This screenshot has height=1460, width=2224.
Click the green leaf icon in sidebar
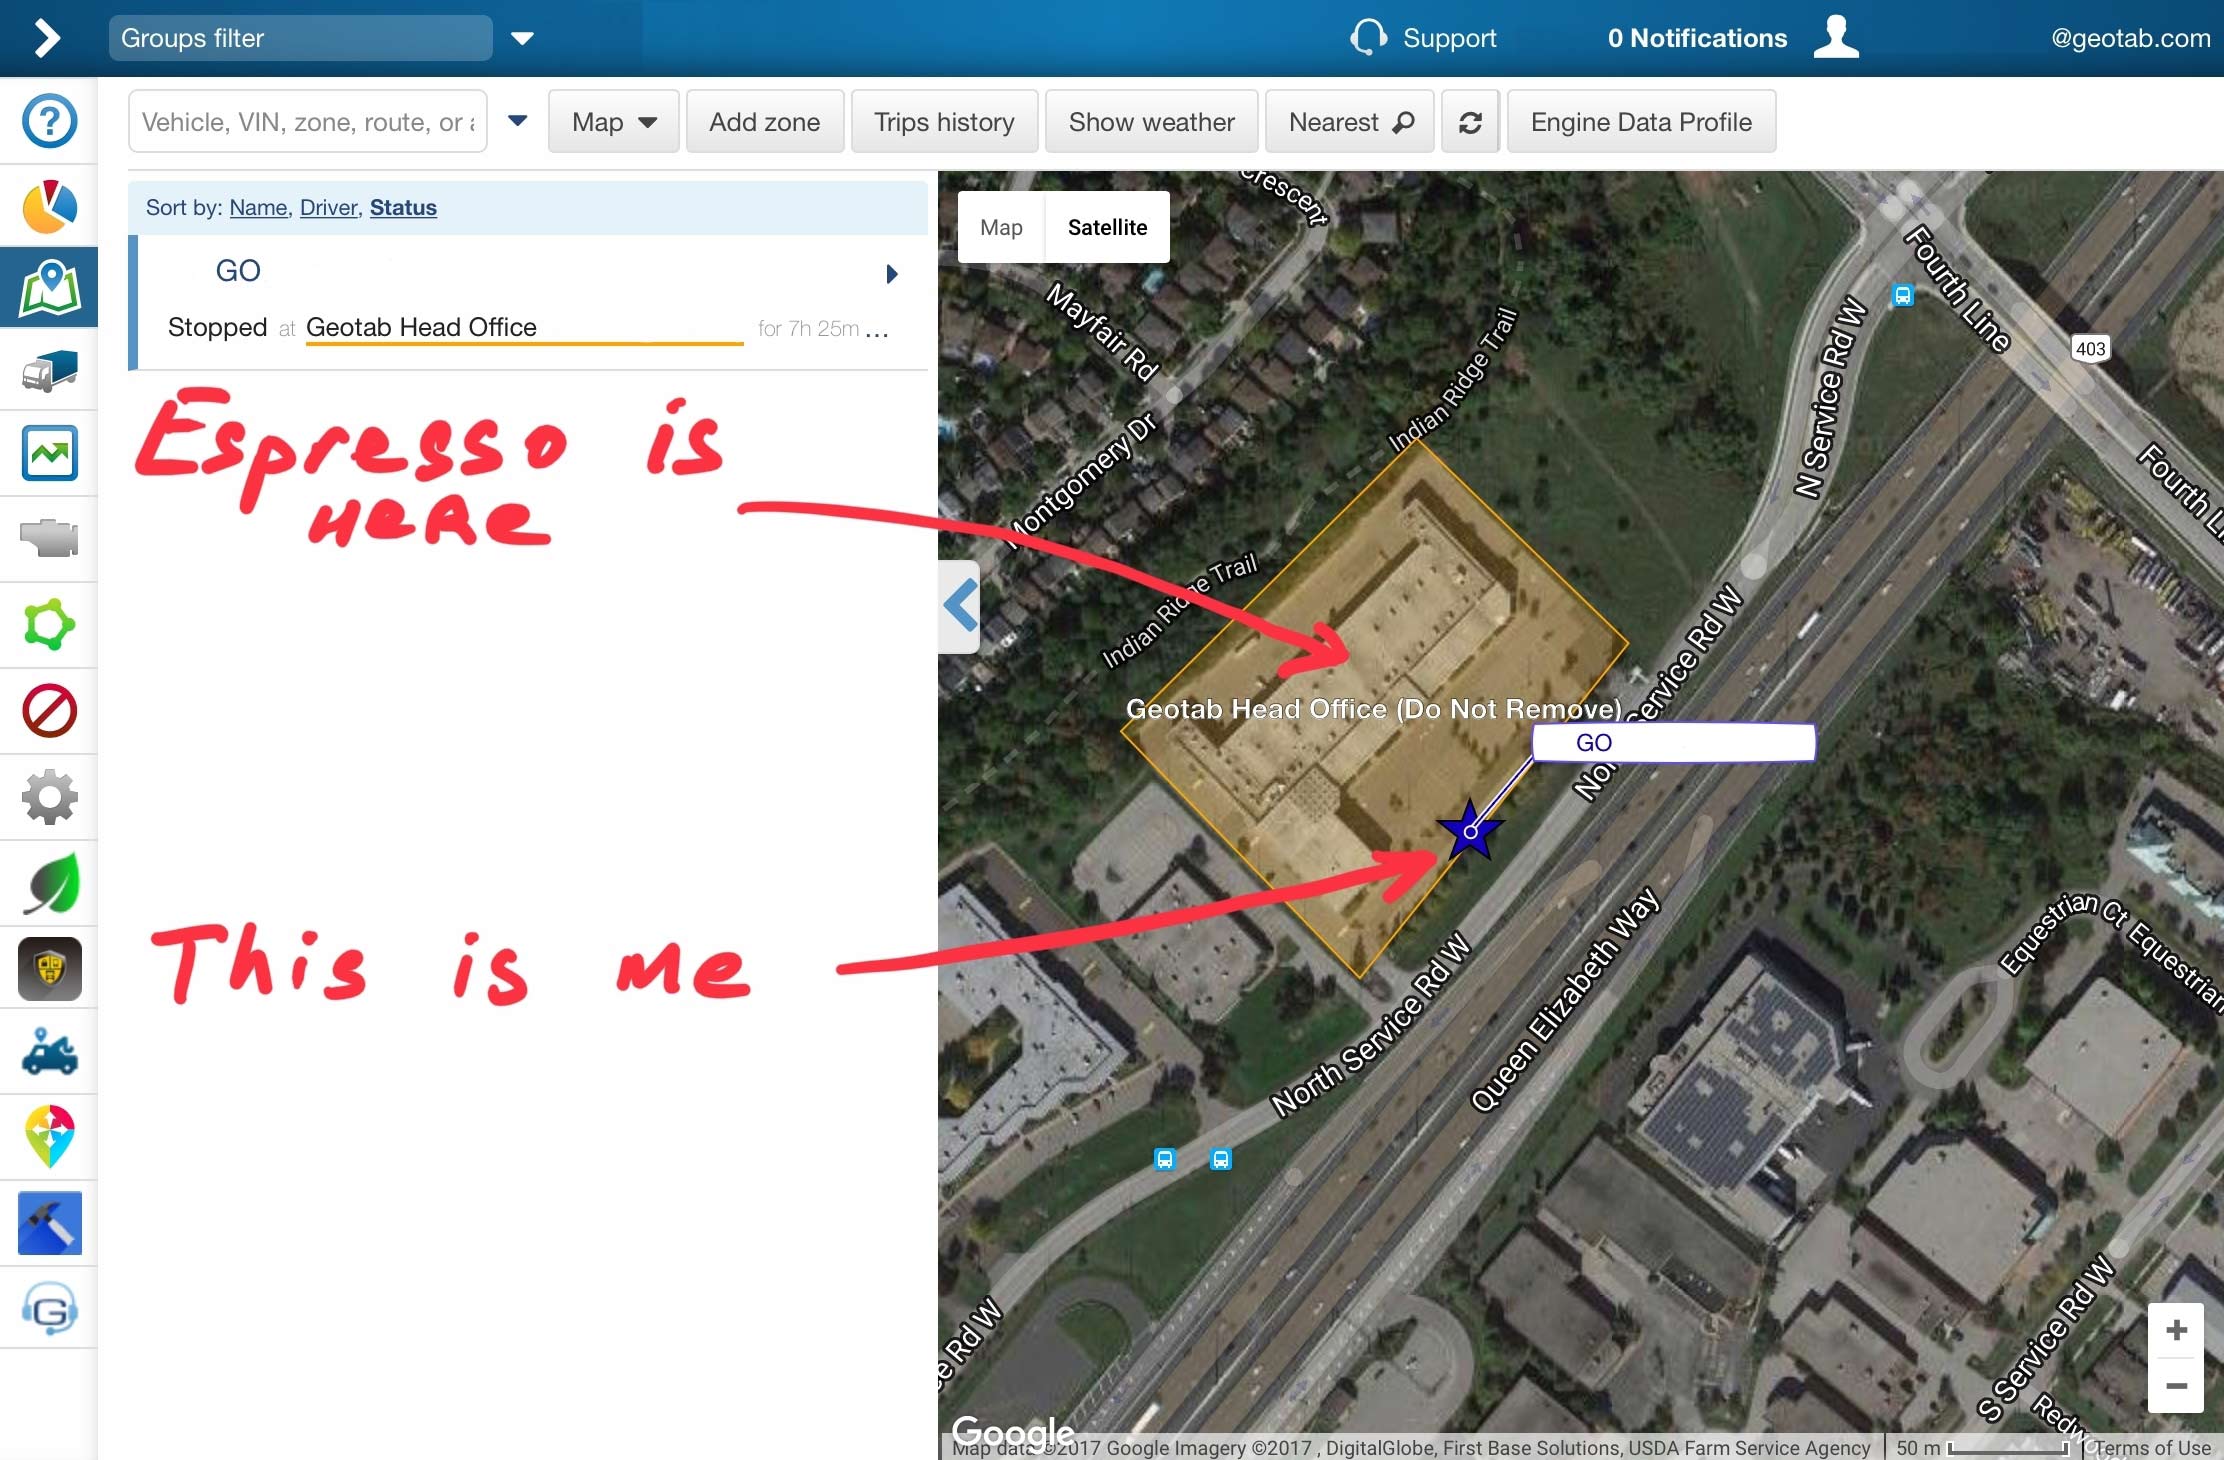pos(49,883)
